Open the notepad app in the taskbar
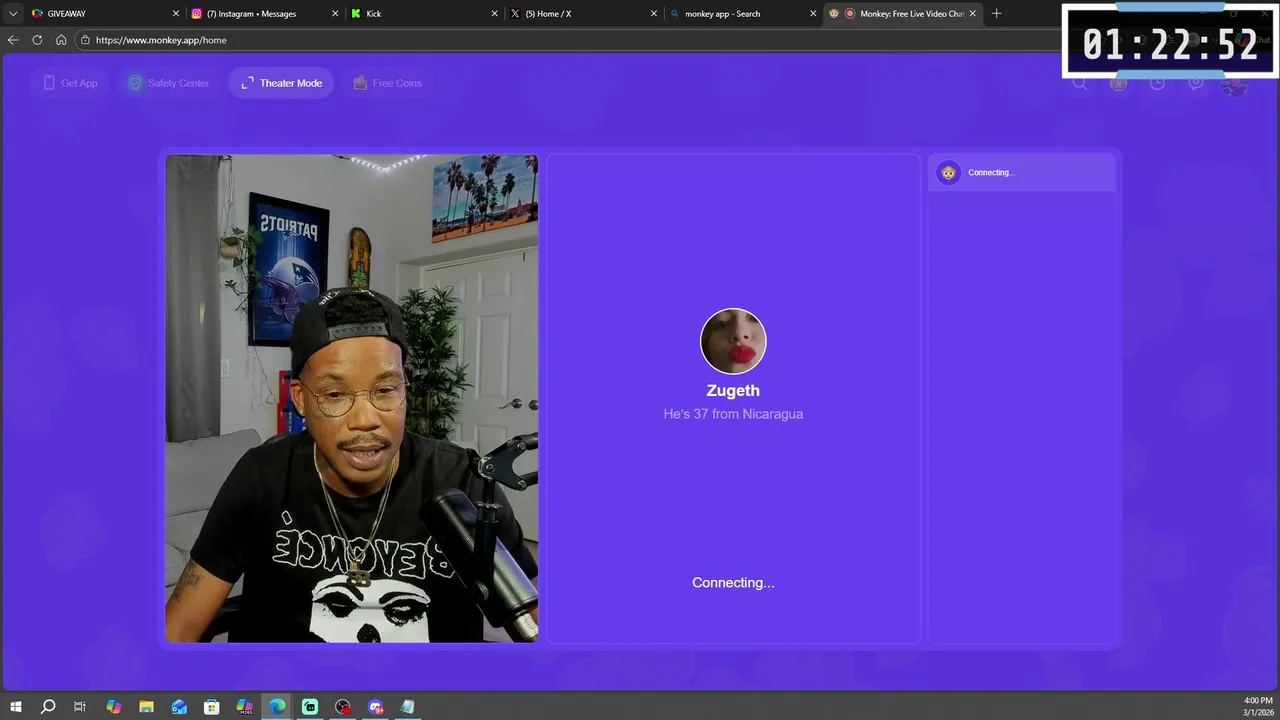This screenshot has height=720, width=1280. pos(407,707)
